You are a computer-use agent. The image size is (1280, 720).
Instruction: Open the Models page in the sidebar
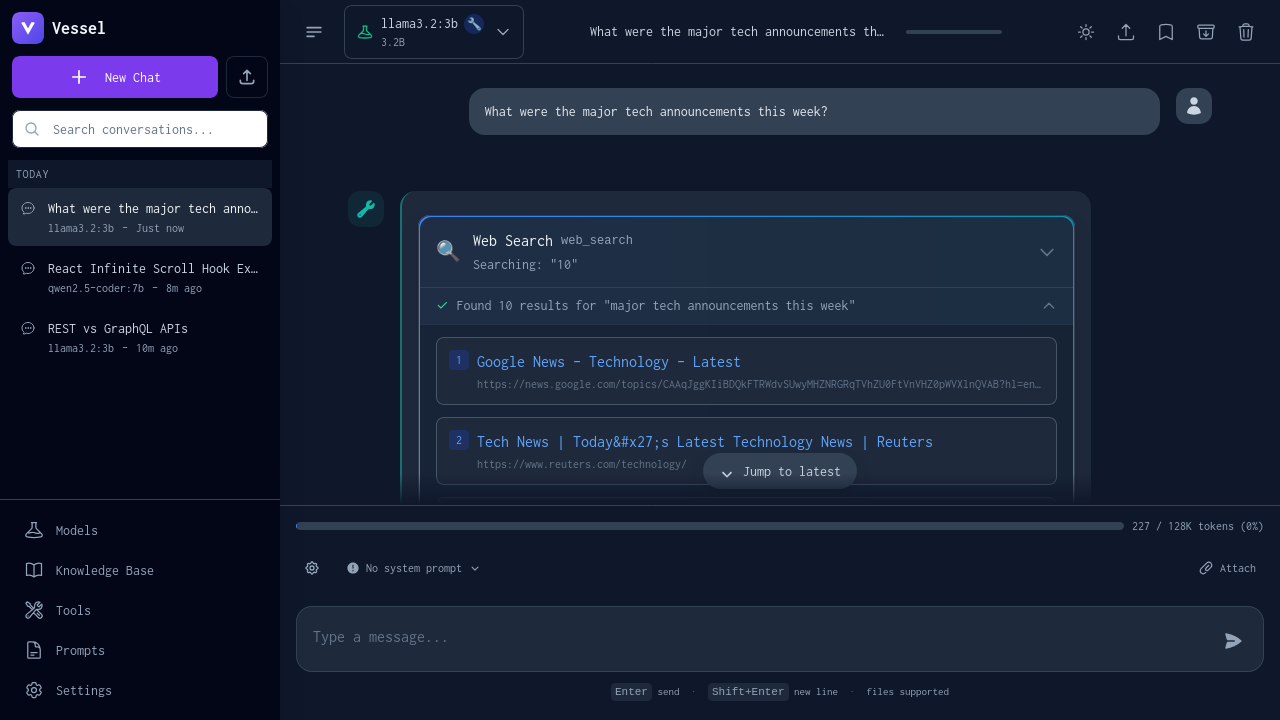(x=76, y=530)
